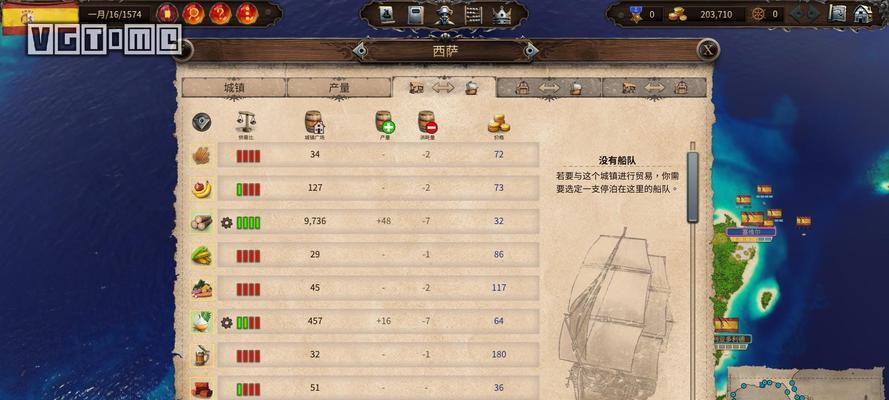Click the banana goods row

click(x=364, y=188)
